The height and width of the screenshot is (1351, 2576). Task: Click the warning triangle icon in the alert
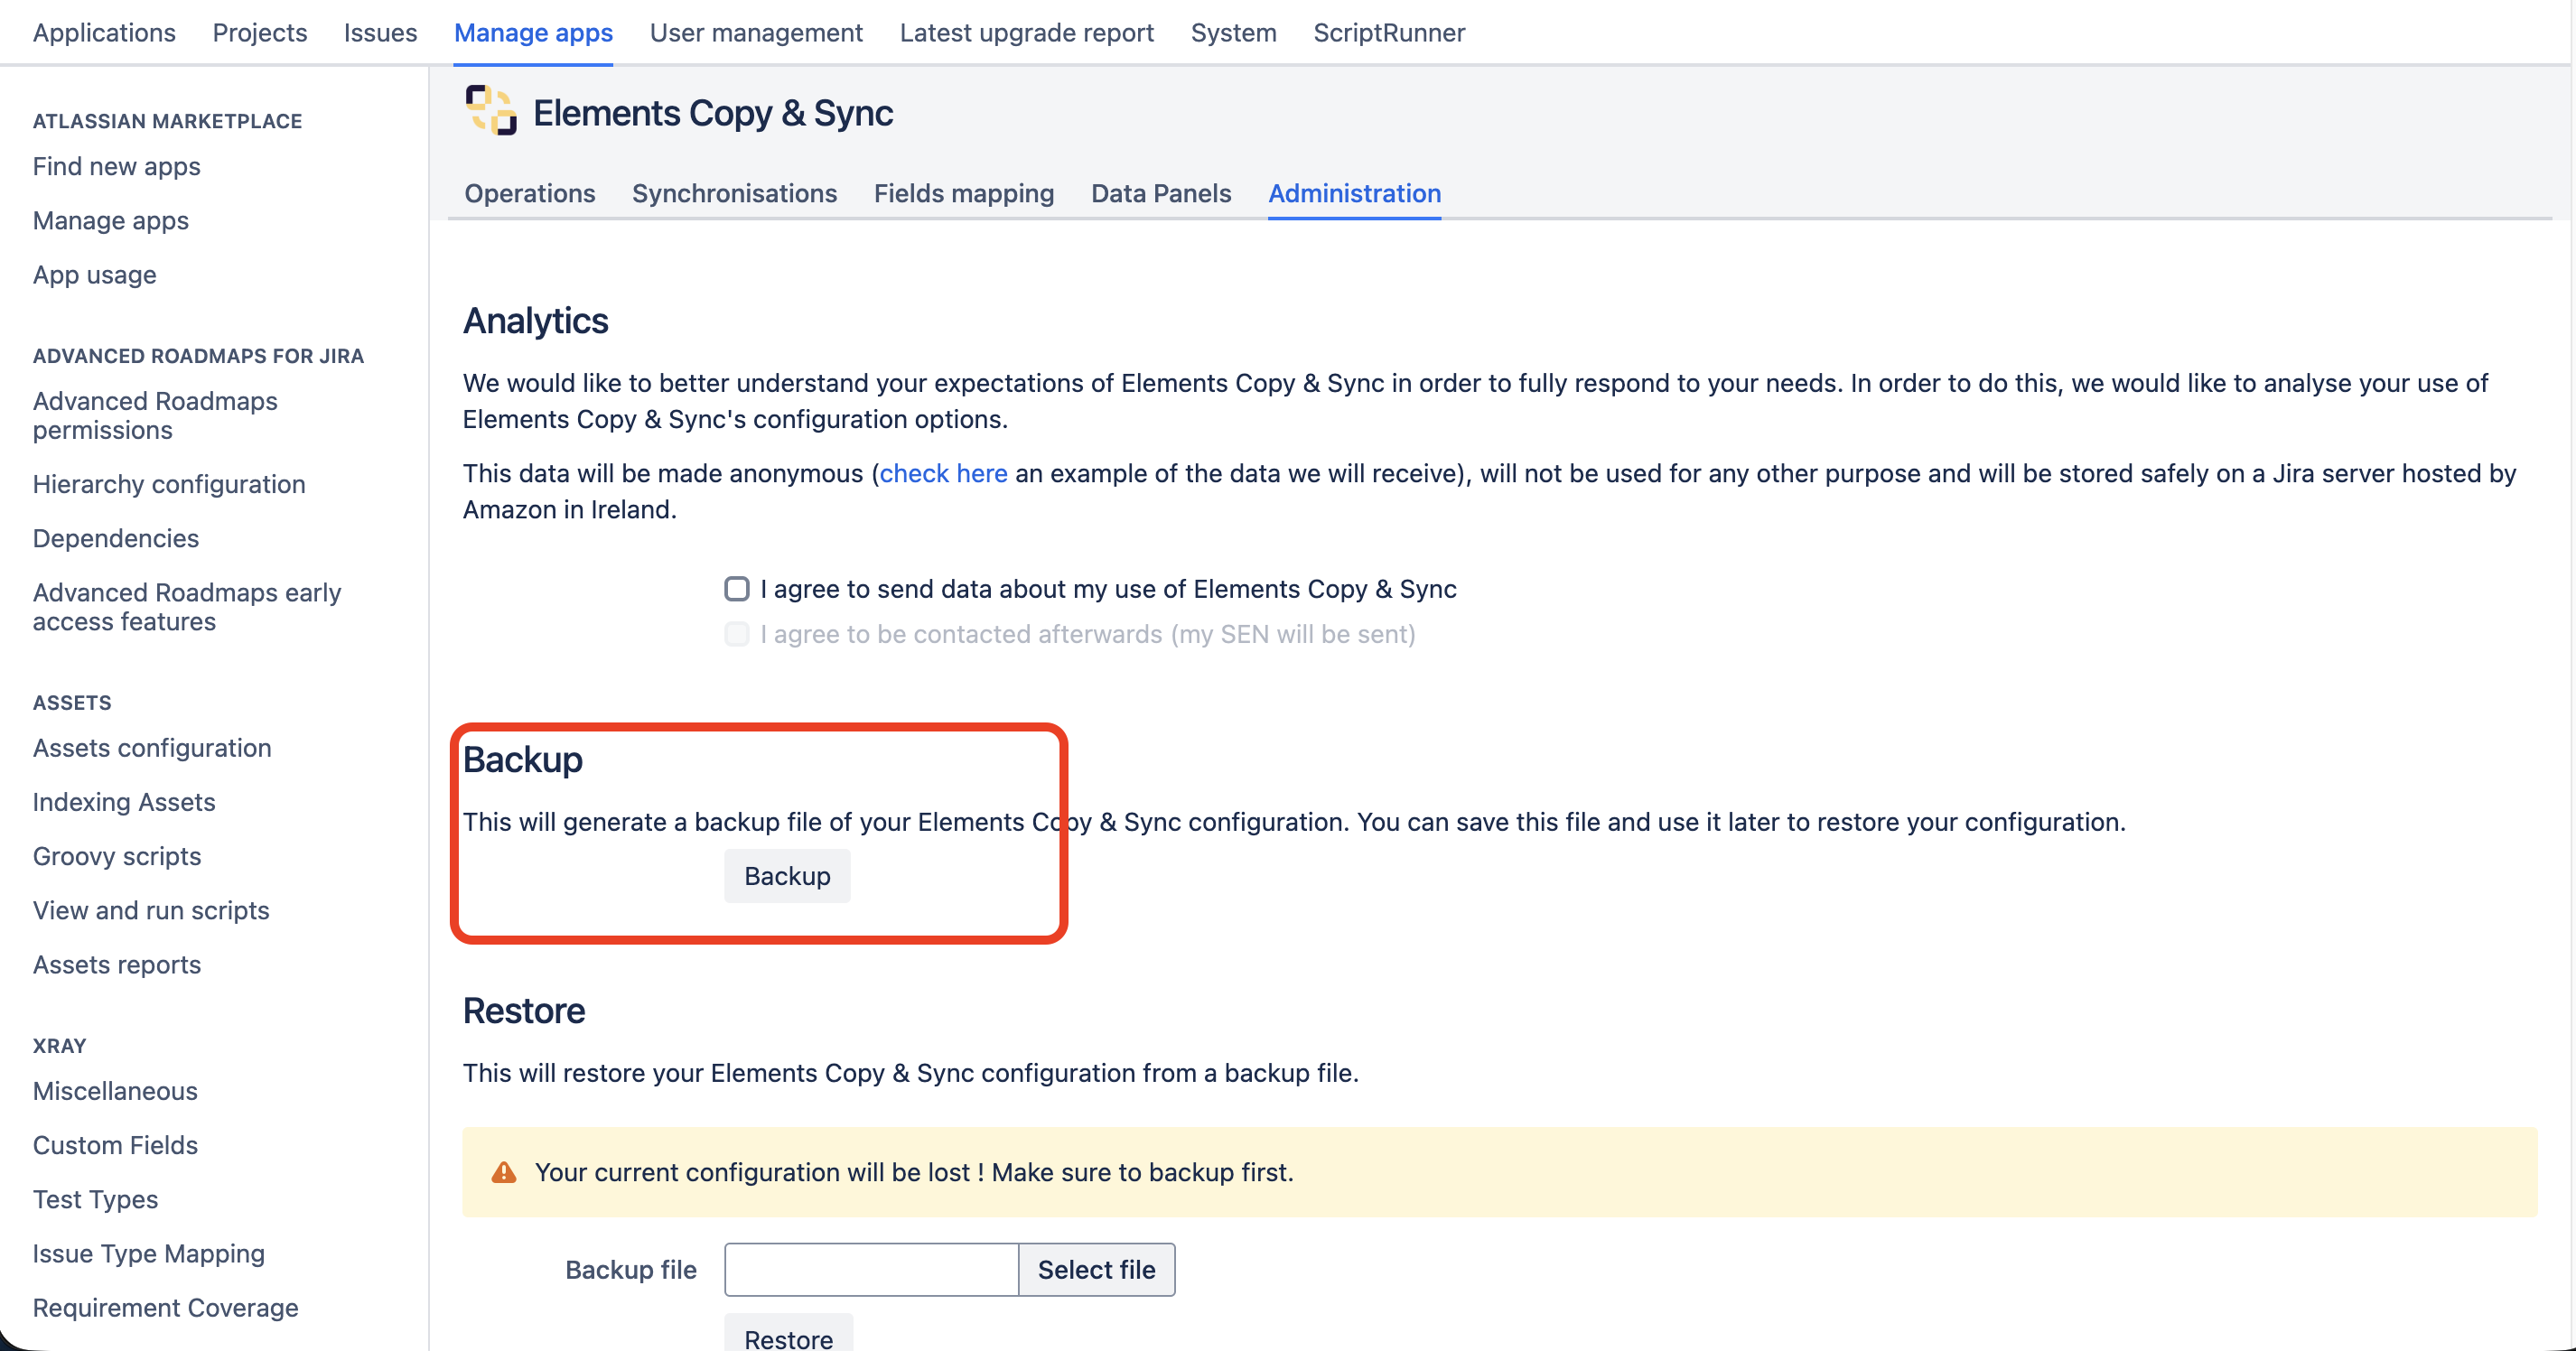point(504,1172)
